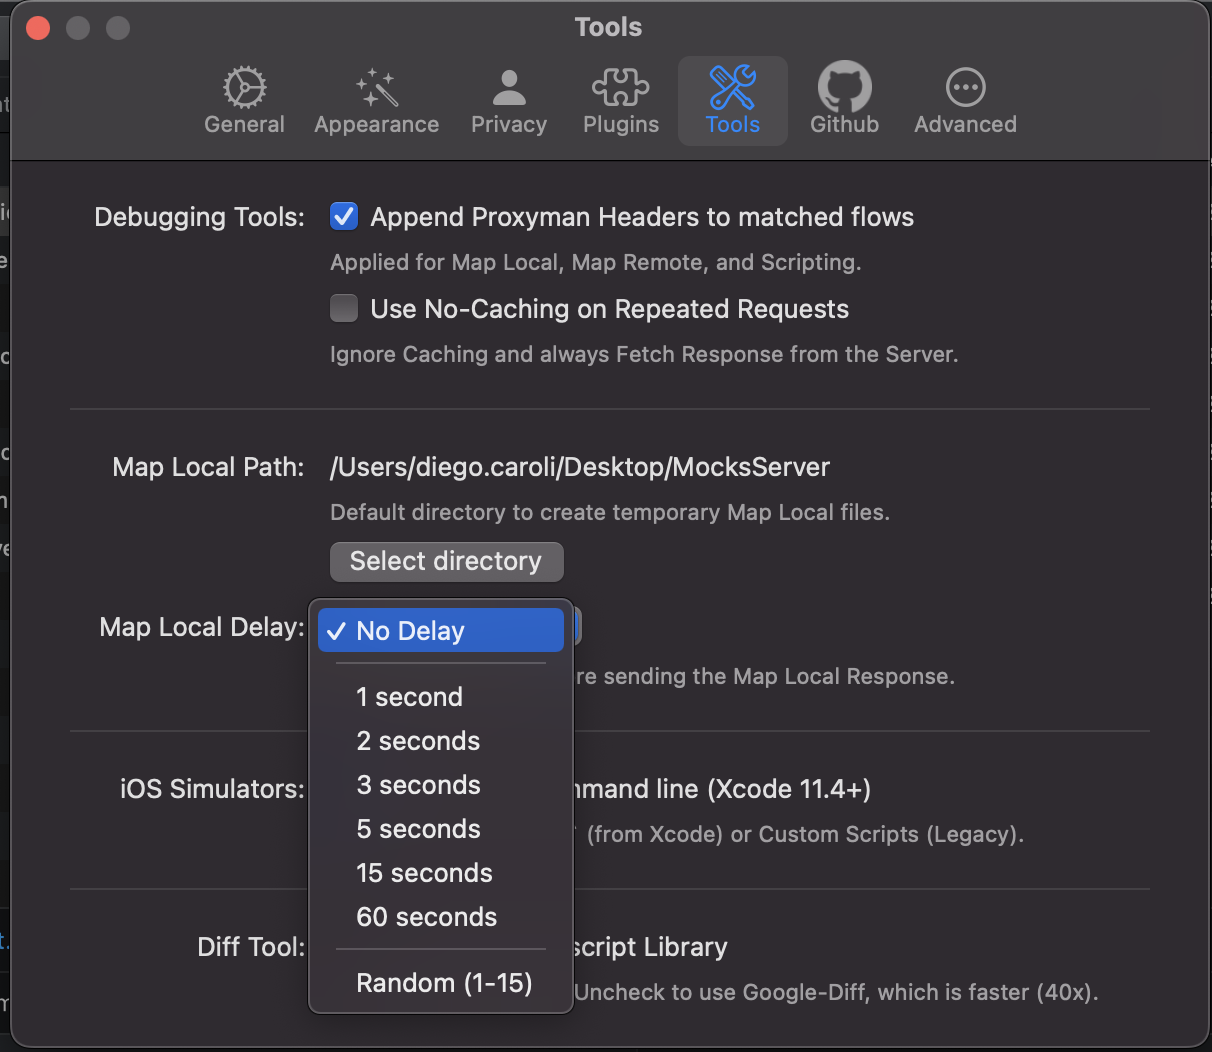Click the Map Local Path directory text
Viewport: 1212px width, 1052px height.
(580, 467)
